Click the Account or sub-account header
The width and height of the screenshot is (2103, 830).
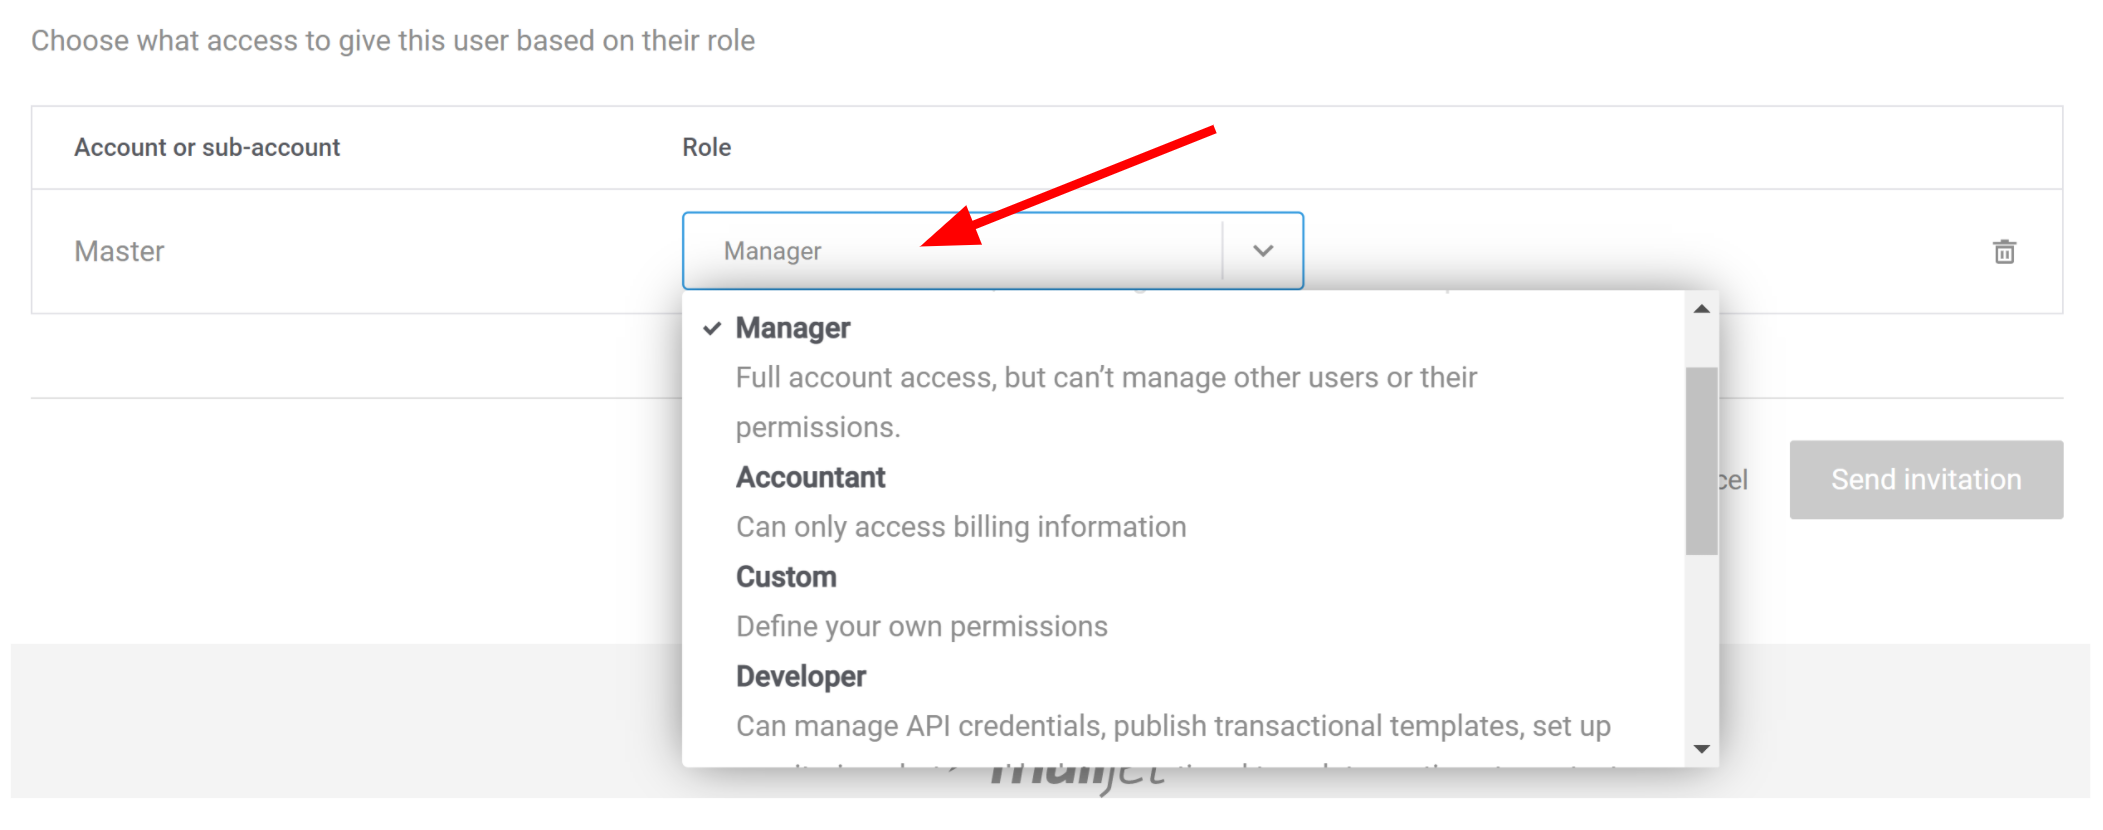pos(206,147)
